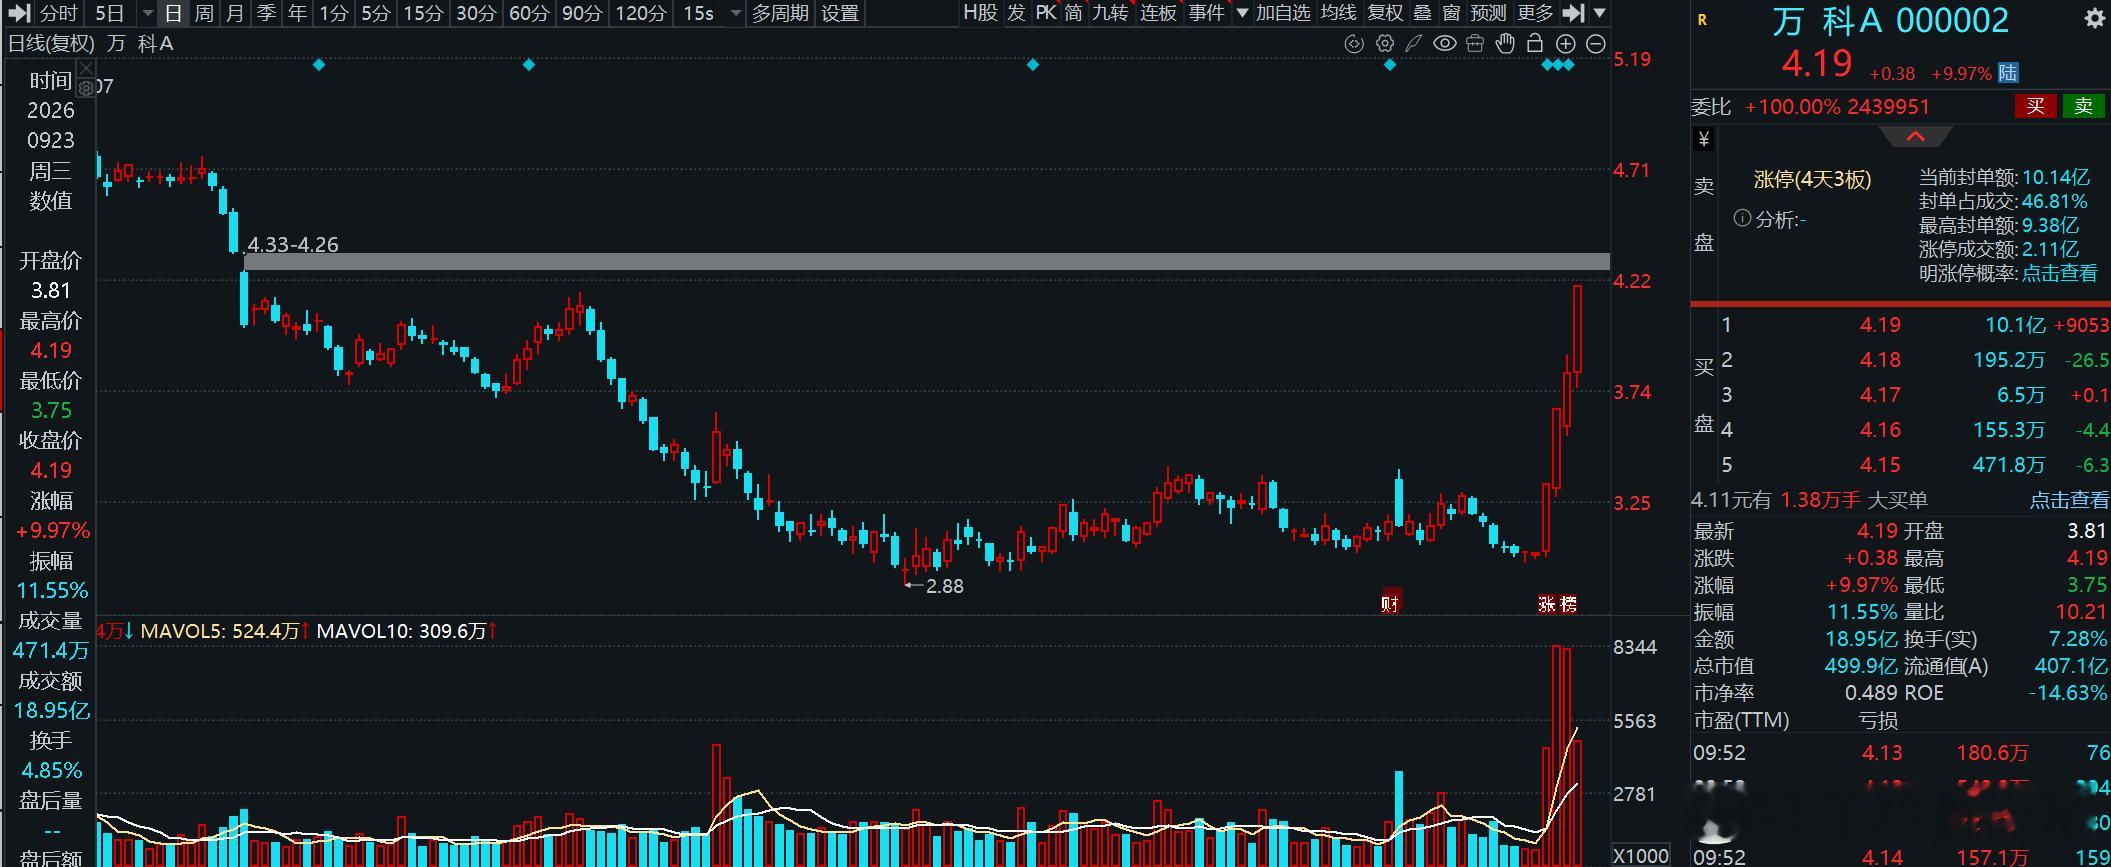Screen dimensions: 2111x867
Task: Select 1分 one-minute period
Action: tap(333, 13)
